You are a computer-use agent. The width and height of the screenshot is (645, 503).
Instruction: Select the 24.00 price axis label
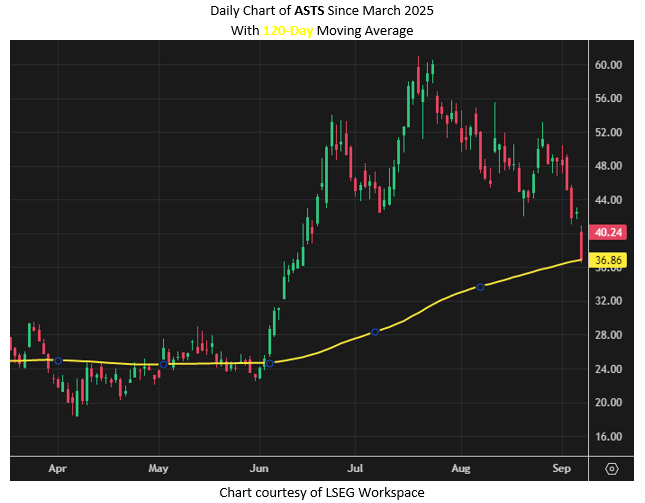(x=608, y=369)
